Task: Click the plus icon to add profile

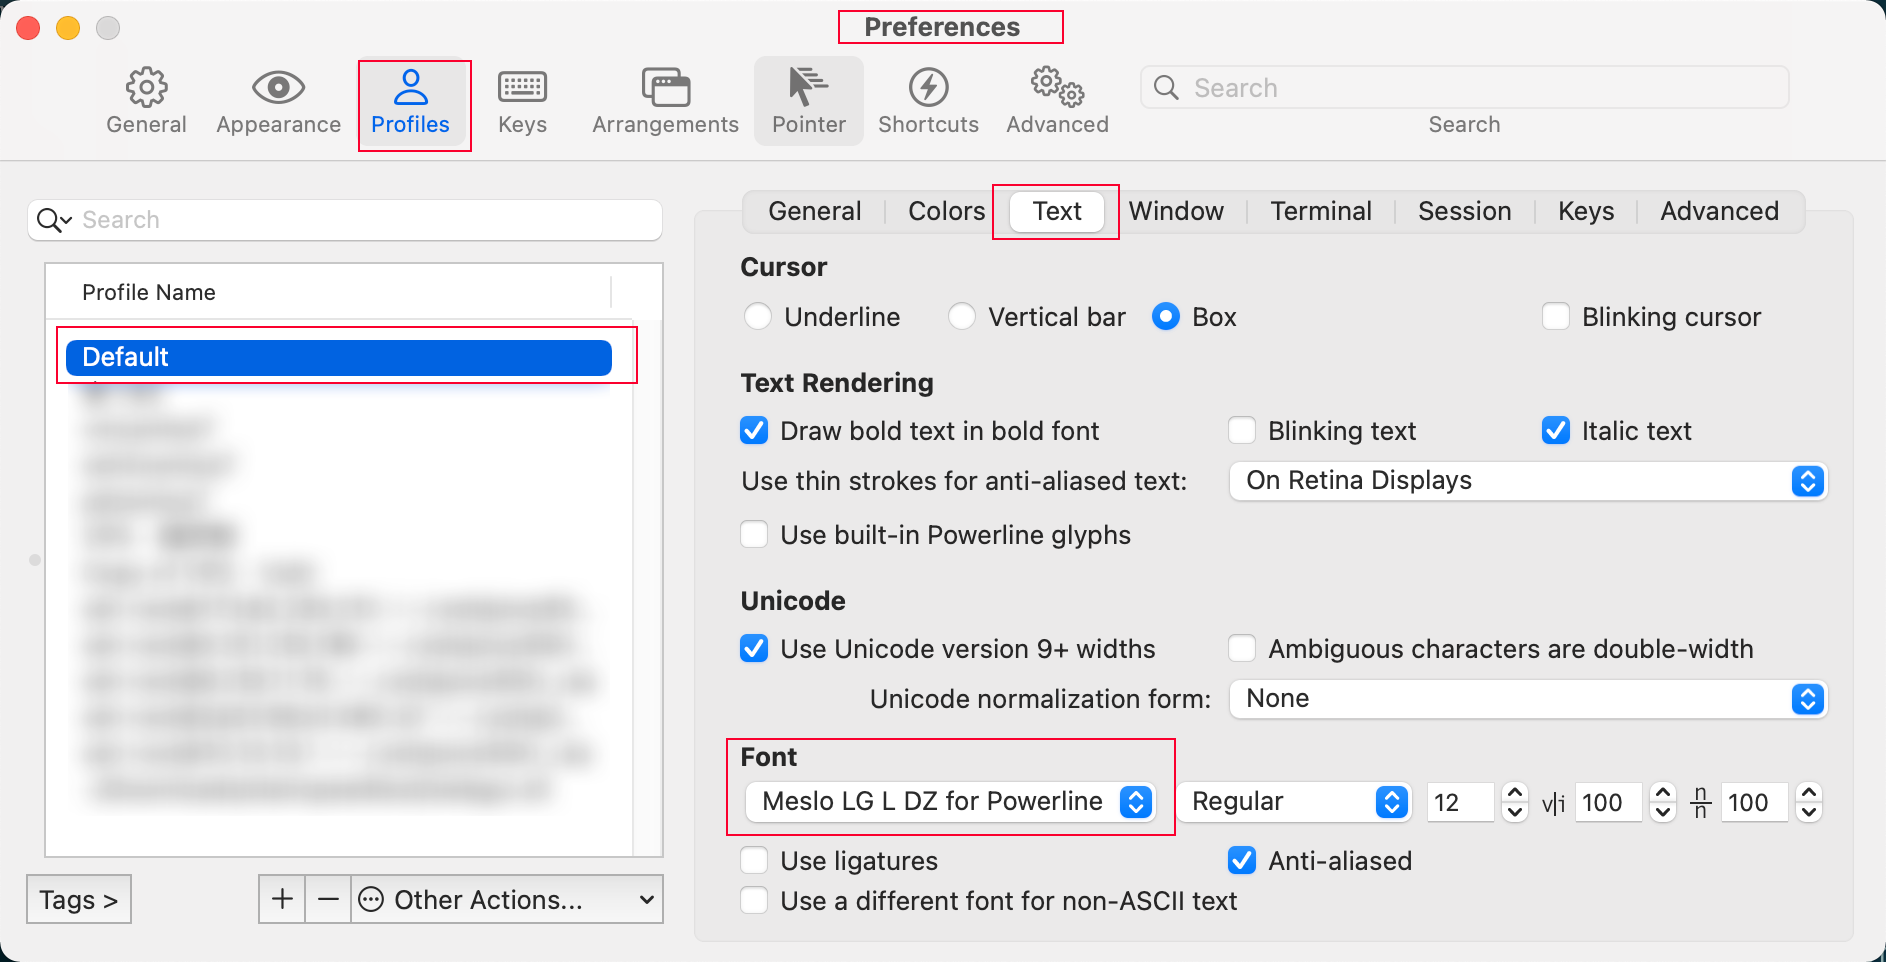Action: pos(282,899)
